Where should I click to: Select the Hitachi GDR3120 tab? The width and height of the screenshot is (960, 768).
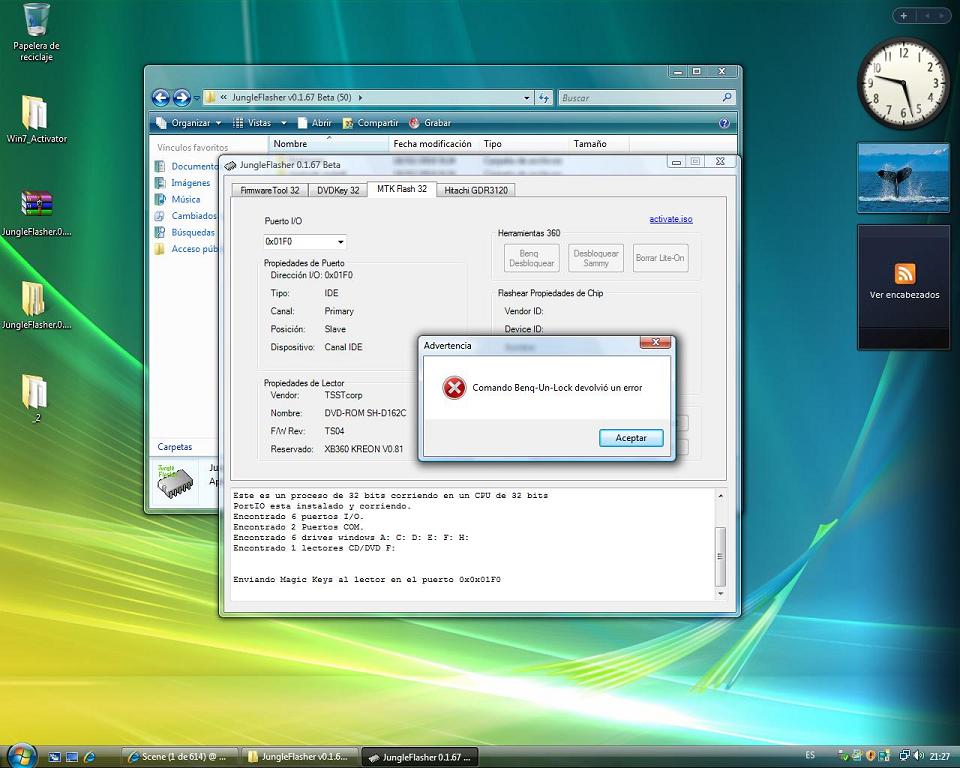pos(477,190)
